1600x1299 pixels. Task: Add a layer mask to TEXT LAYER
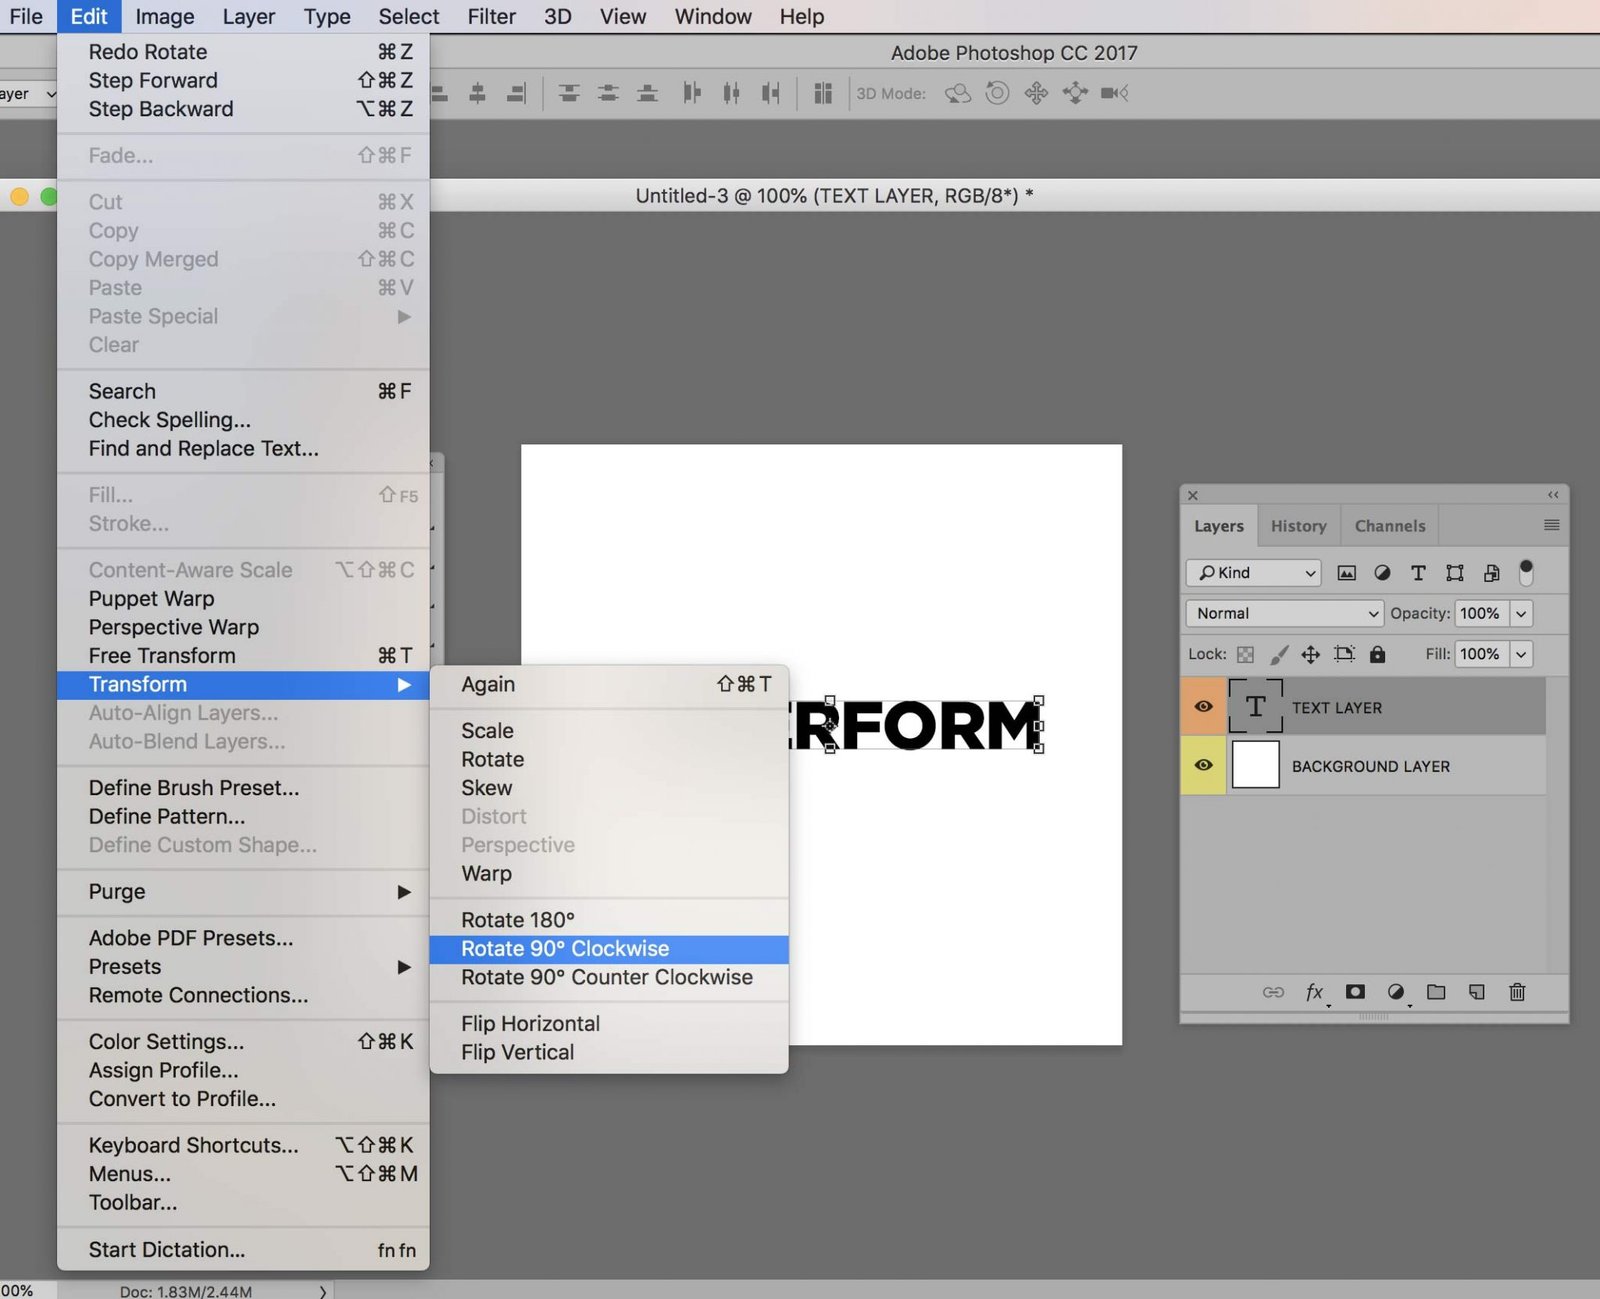tap(1355, 992)
